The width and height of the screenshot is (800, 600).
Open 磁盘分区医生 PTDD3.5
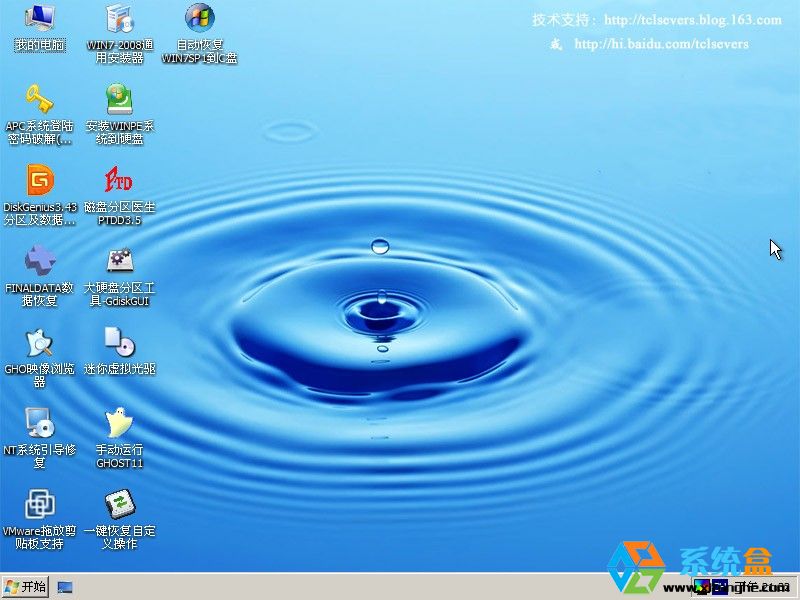coord(118,185)
